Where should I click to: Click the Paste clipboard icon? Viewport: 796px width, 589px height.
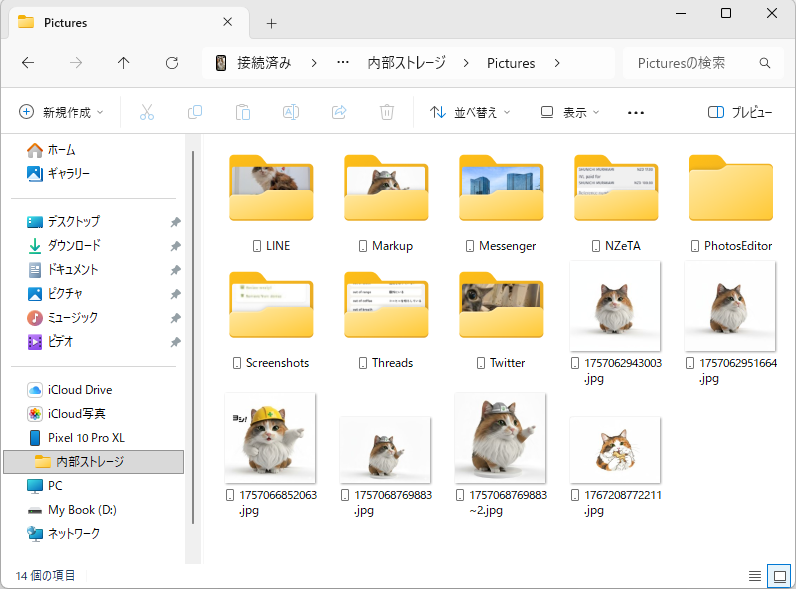point(243,112)
